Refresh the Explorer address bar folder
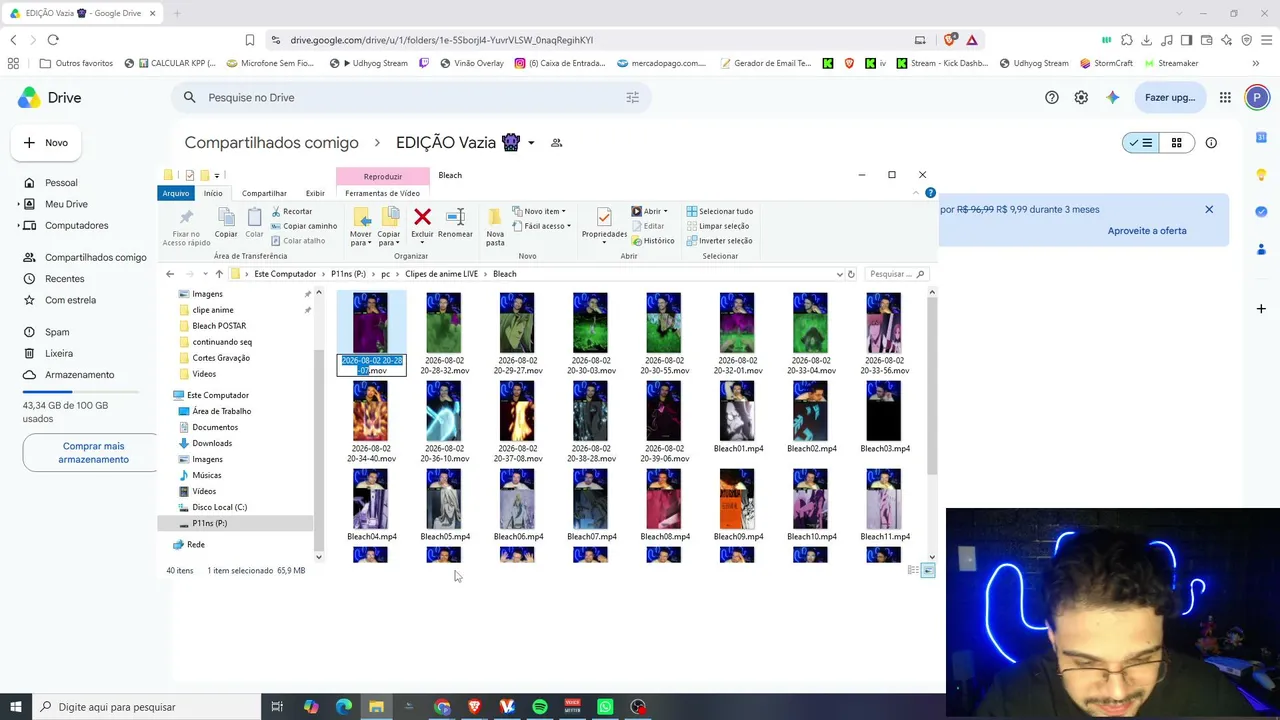1280x720 pixels. (851, 274)
